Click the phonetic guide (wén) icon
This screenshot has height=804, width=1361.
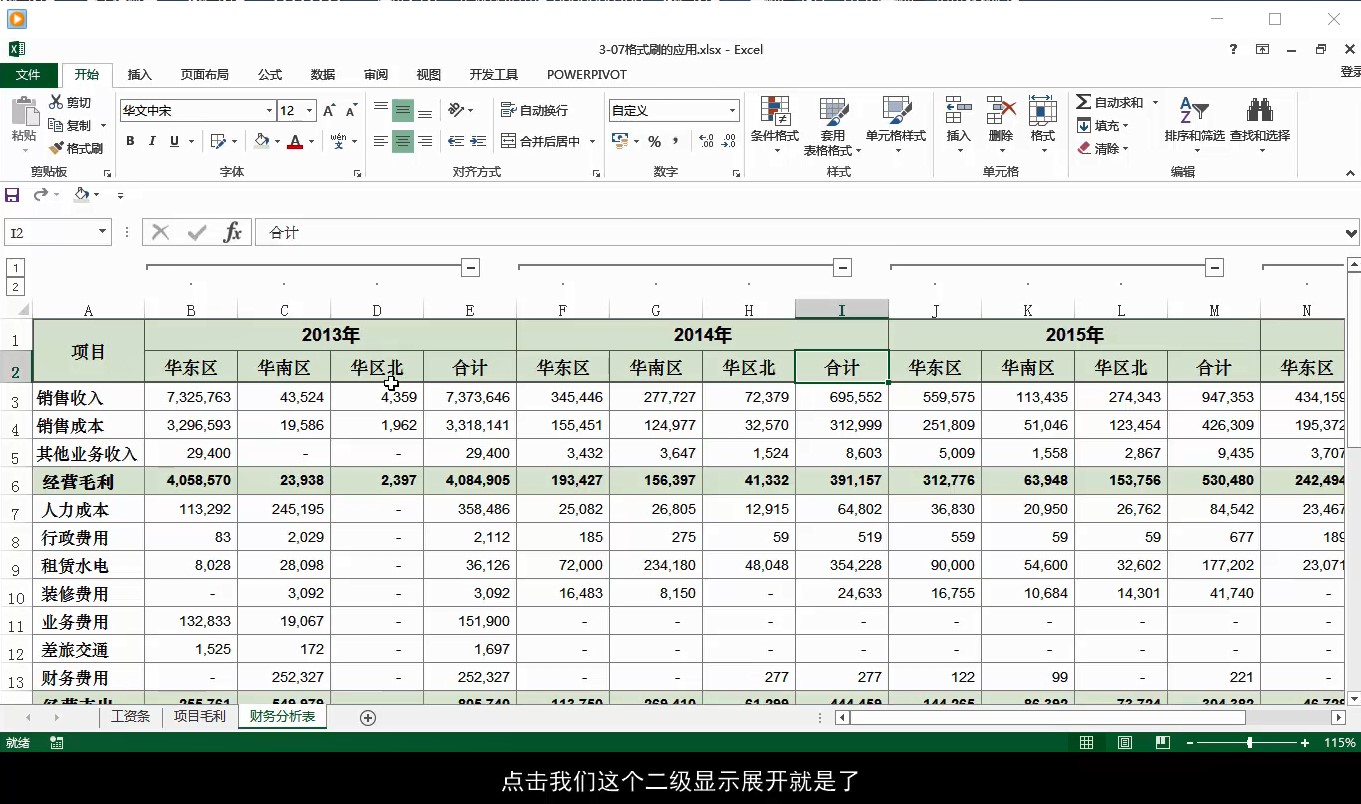pos(338,141)
